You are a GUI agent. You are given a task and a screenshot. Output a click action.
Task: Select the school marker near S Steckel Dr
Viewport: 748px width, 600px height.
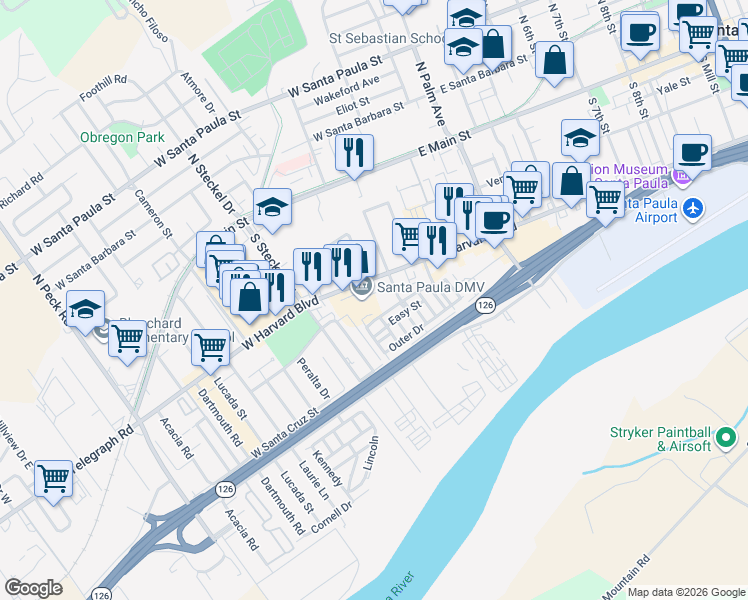click(272, 207)
